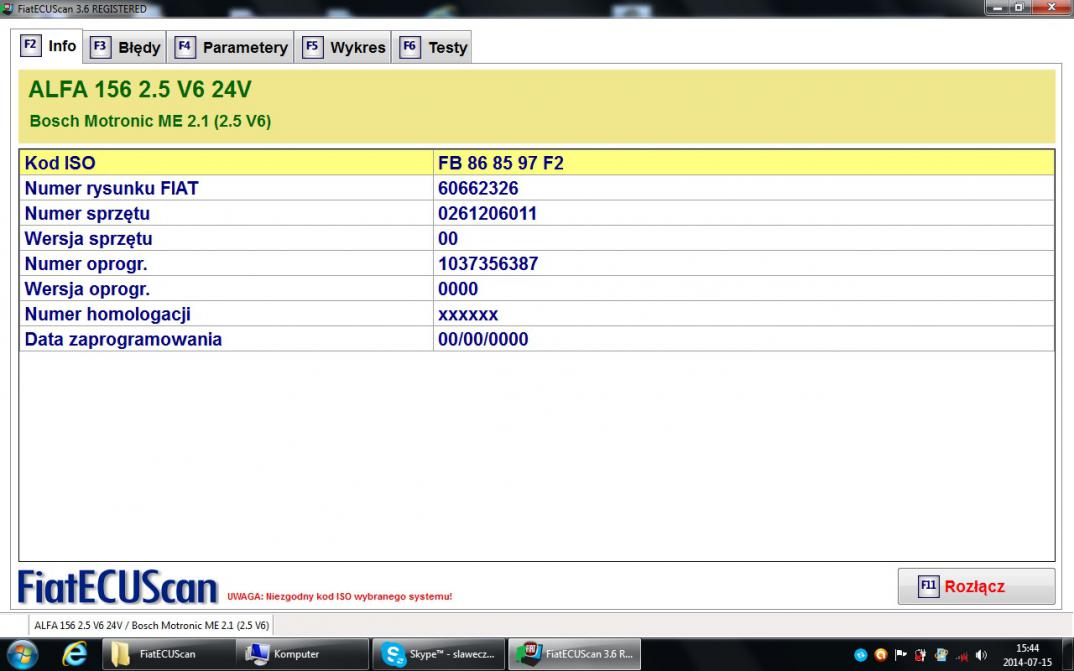
Task: Switch to the Info tab
Action: 47,46
